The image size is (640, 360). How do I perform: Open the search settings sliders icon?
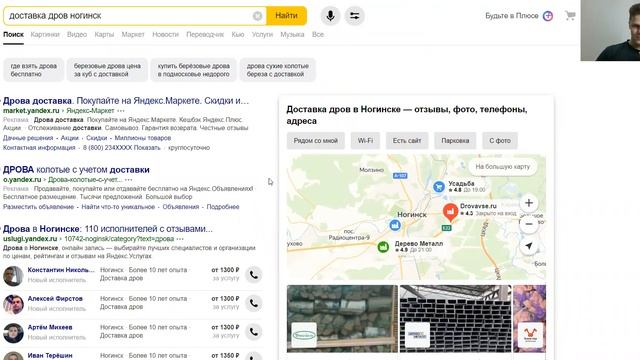point(354,16)
